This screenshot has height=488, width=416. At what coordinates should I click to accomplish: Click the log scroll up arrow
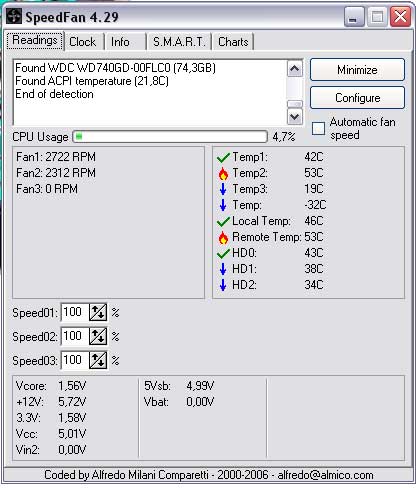click(295, 69)
